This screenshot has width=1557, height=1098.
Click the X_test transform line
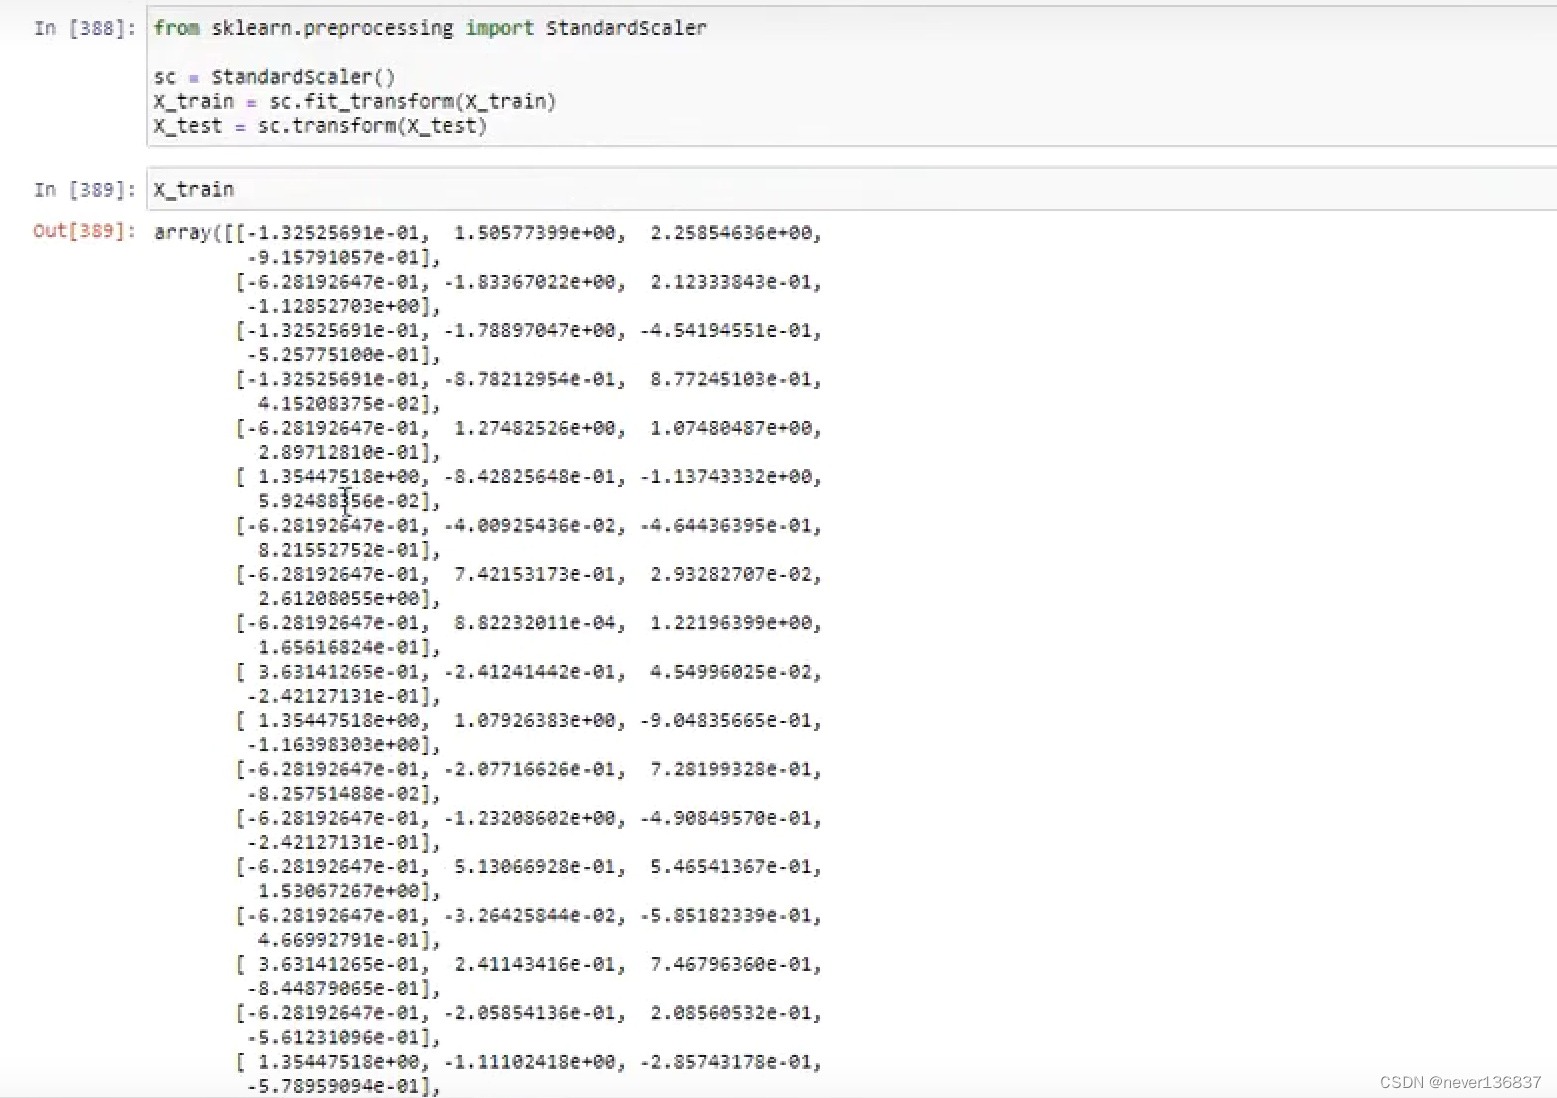320,126
